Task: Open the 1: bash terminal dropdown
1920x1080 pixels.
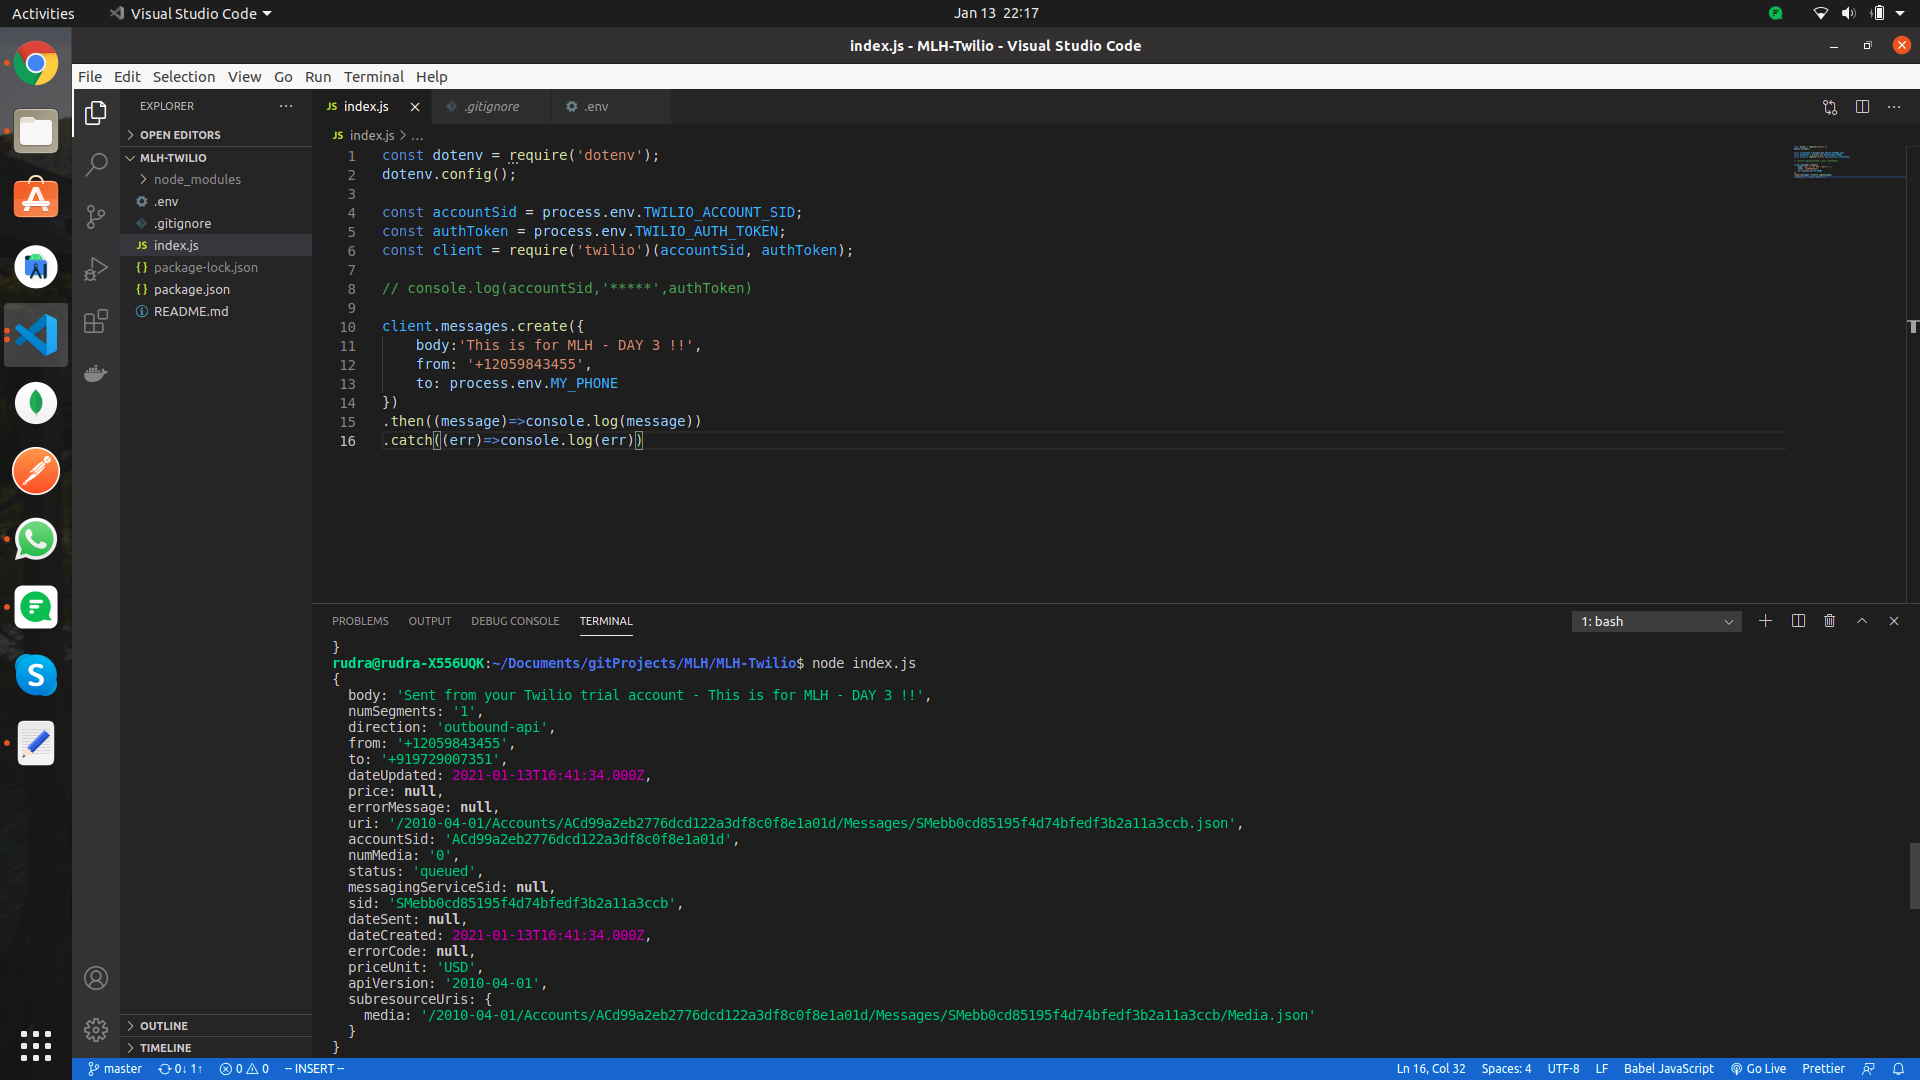Action: [x=1656, y=622]
